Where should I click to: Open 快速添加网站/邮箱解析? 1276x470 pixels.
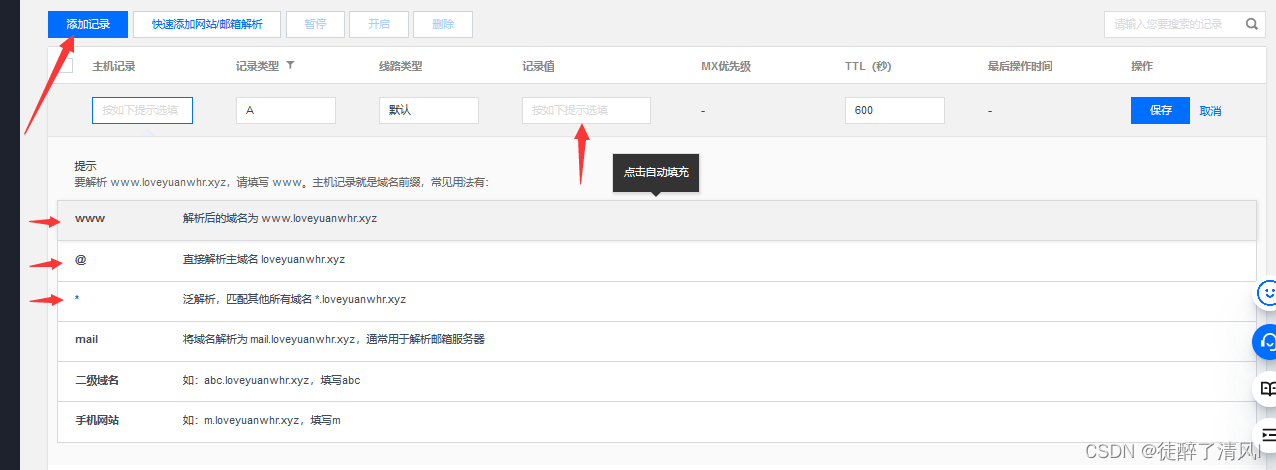(206, 24)
